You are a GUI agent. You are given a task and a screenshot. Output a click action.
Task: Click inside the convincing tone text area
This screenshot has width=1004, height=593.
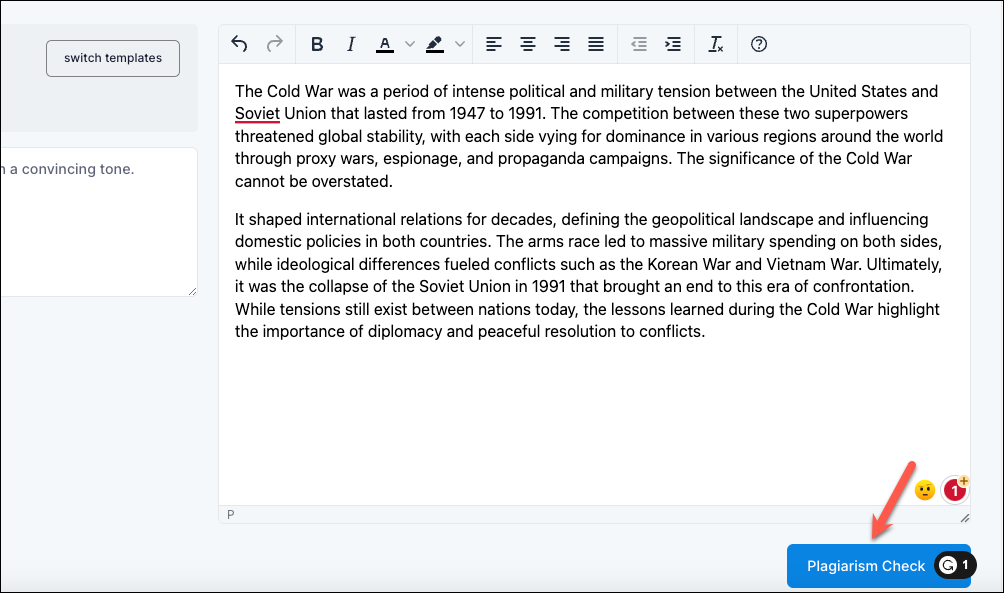point(99,222)
